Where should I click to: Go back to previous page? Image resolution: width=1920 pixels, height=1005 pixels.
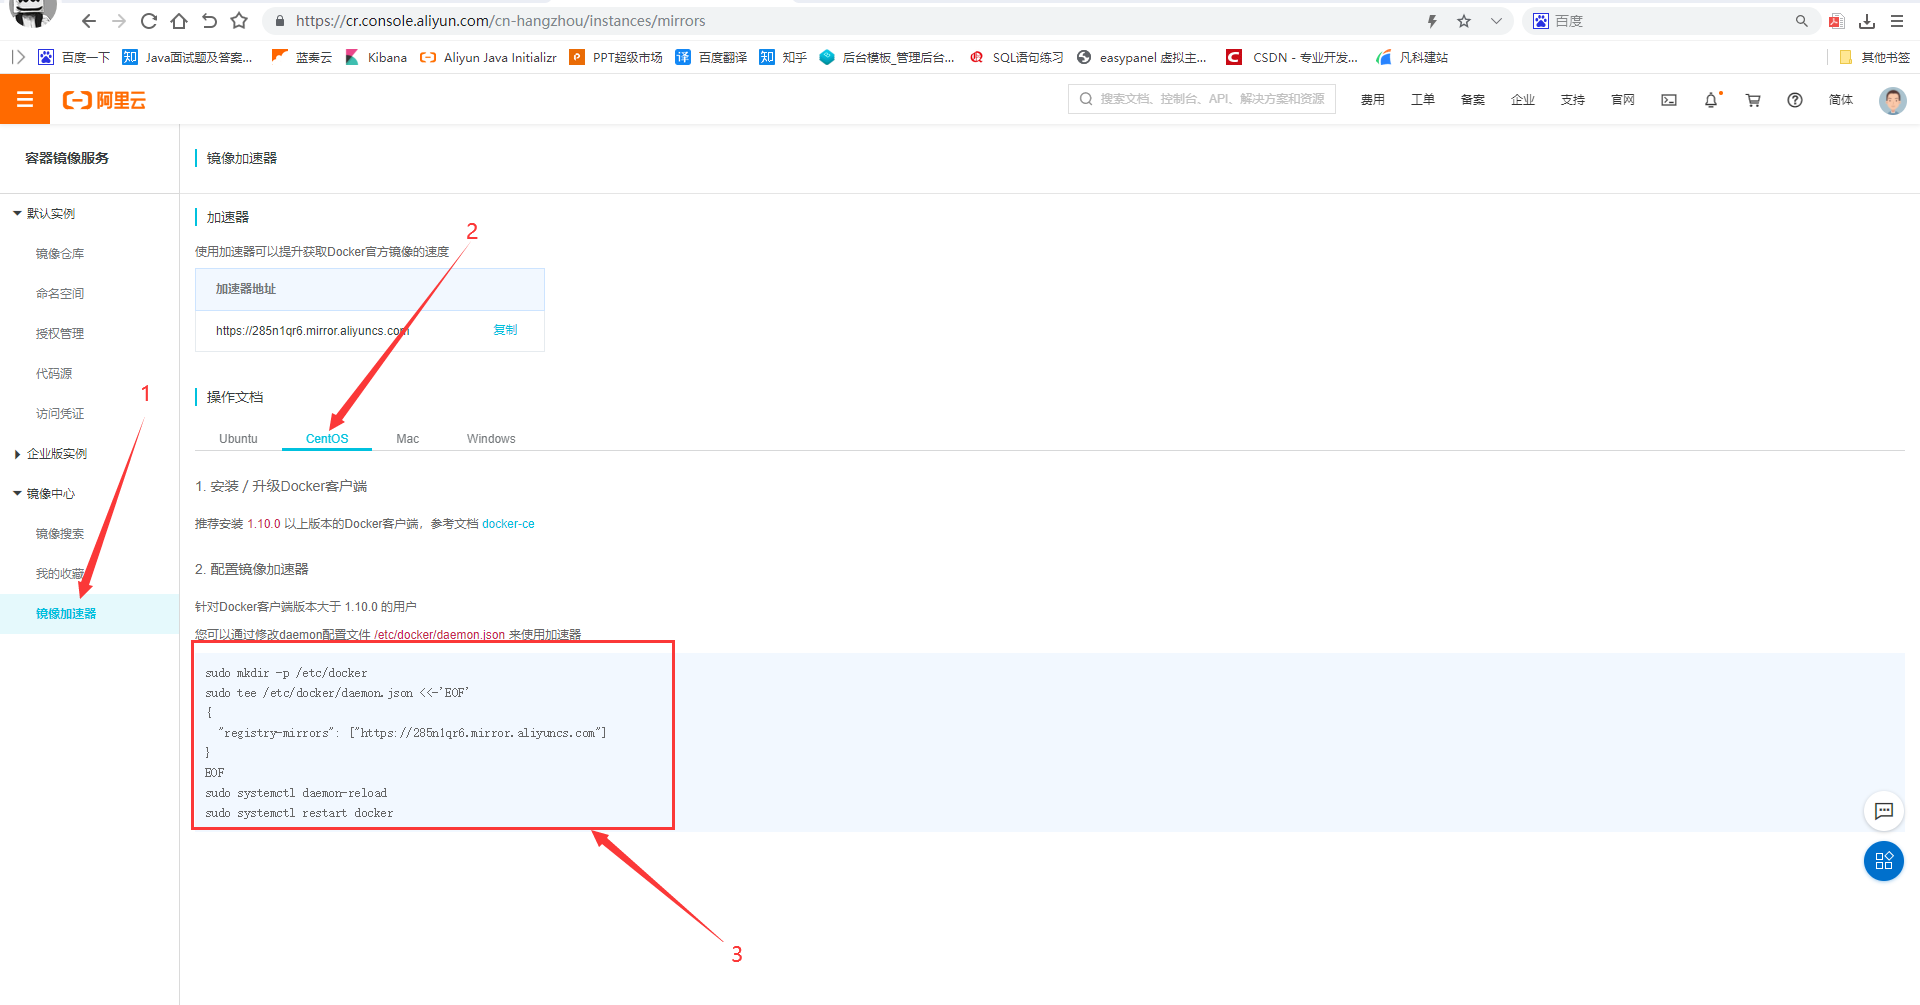(x=89, y=21)
